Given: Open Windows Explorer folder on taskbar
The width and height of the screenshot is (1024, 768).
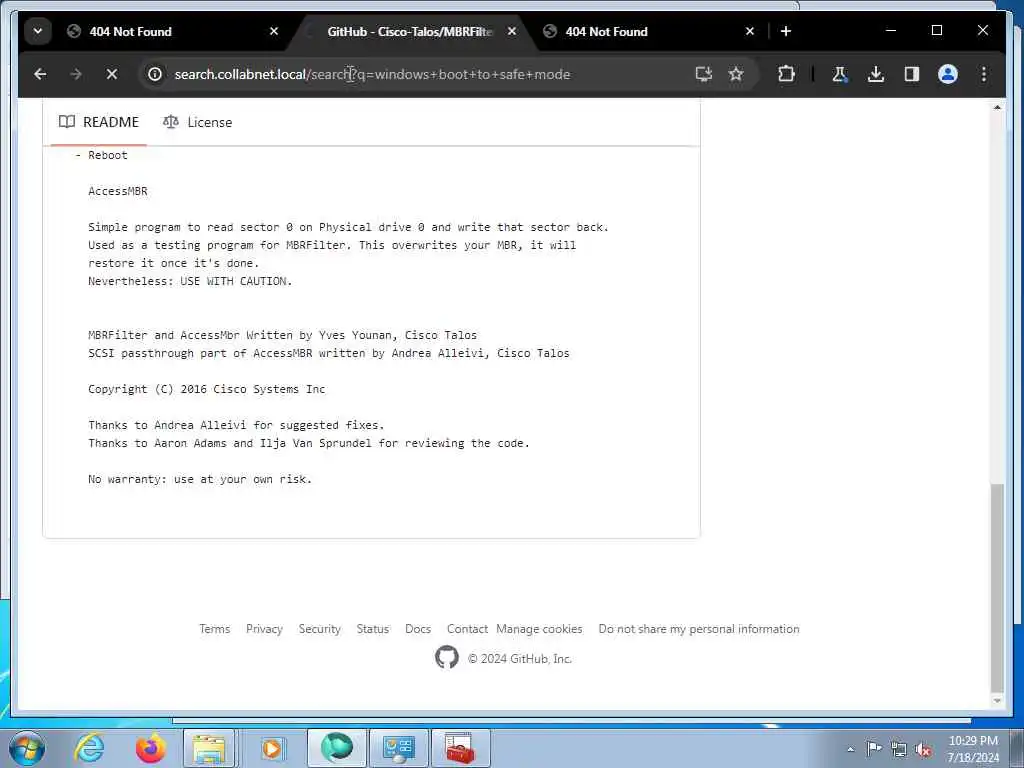Looking at the screenshot, I should 209,748.
